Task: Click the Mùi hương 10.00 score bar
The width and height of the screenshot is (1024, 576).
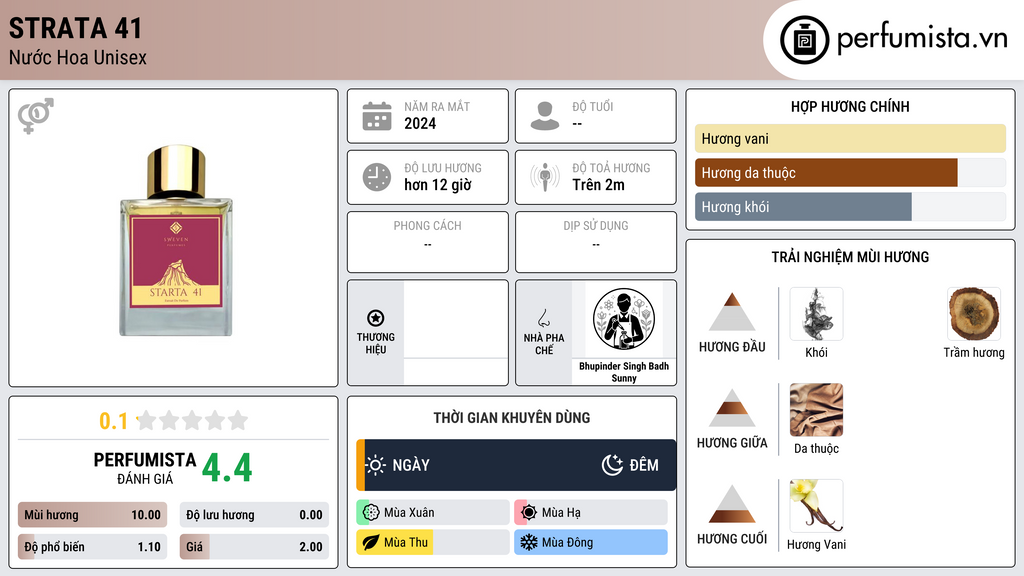Action: tap(92, 515)
